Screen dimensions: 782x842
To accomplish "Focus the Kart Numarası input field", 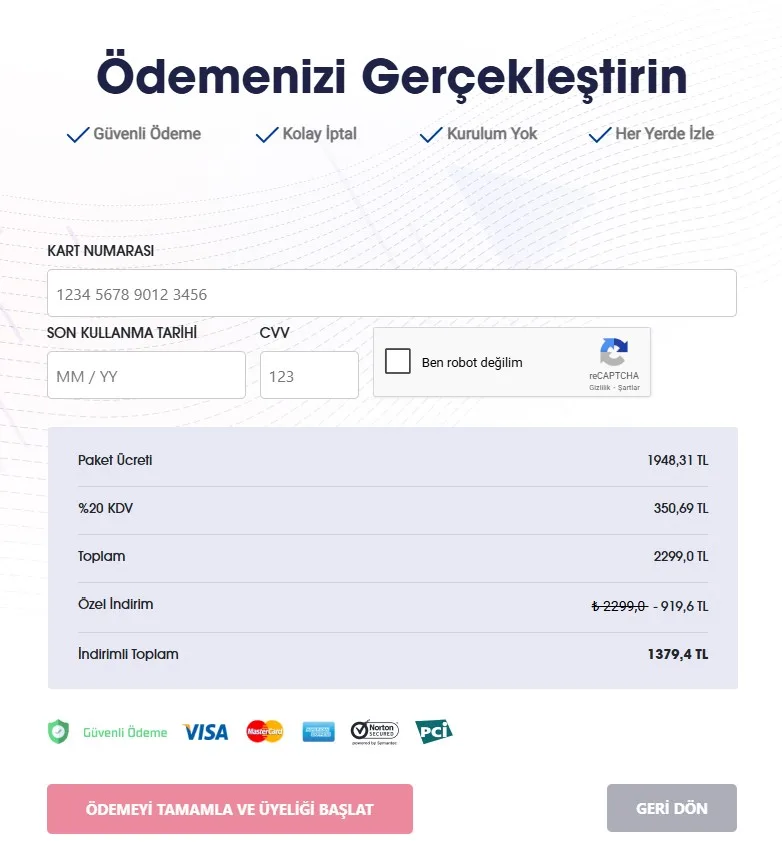I will point(391,294).
